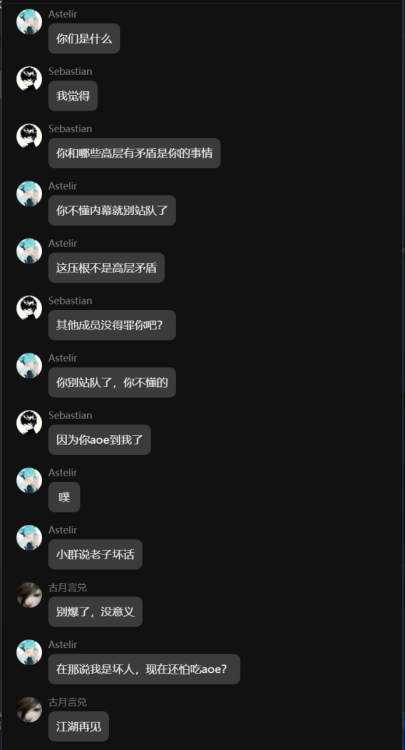Viewport: 405px width, 750px height.
Task: Open Astelir's avatar next to '噗'
Action: 29,480
